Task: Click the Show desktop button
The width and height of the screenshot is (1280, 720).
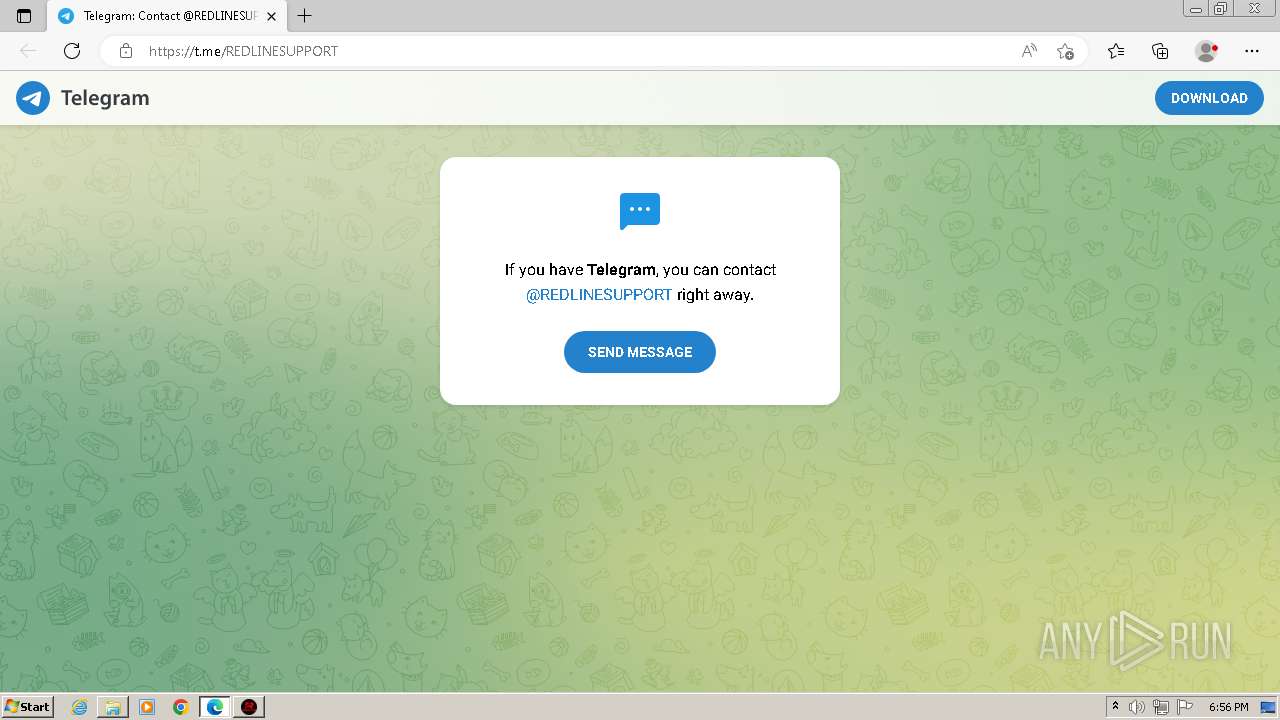Action: tap(1268, 707)
